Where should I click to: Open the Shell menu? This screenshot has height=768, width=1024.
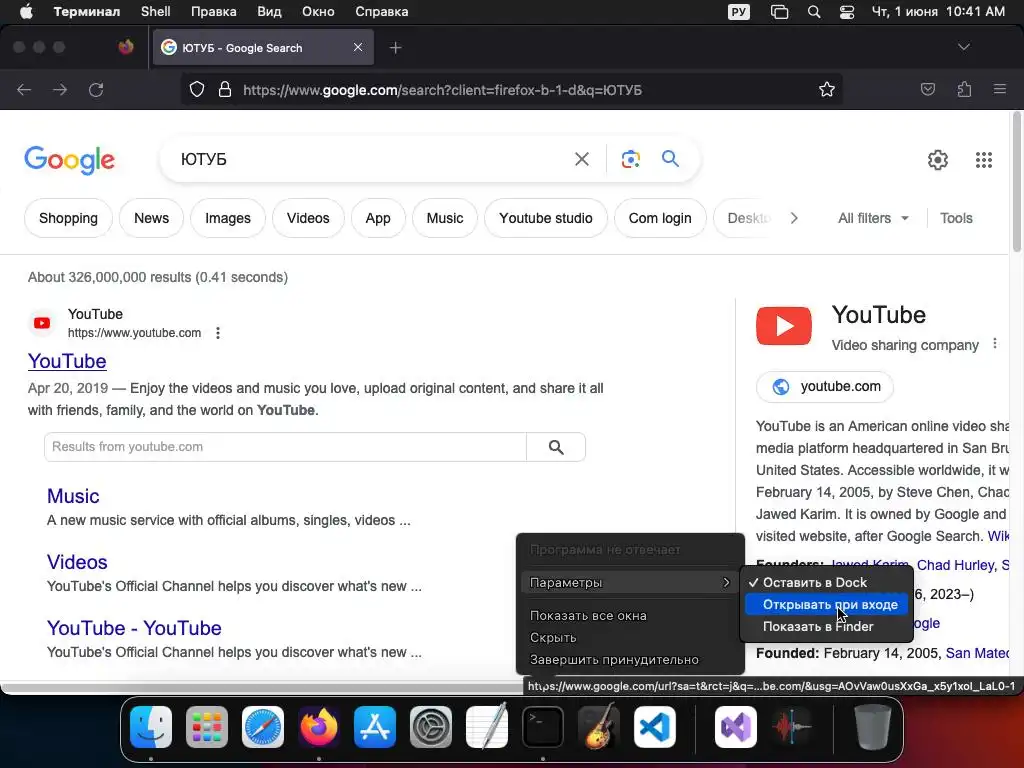tap(155, 12)
